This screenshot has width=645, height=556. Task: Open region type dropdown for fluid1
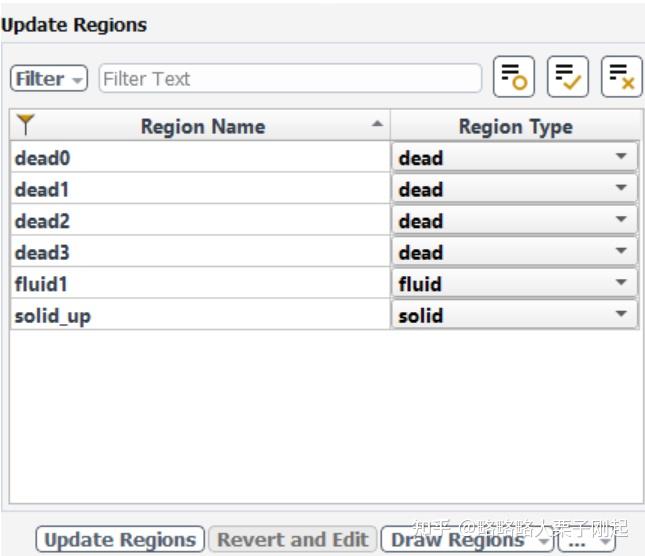click(515, 284)
